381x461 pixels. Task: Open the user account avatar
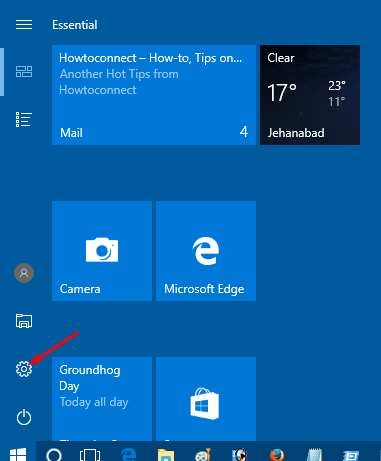[x=24, y=273]
